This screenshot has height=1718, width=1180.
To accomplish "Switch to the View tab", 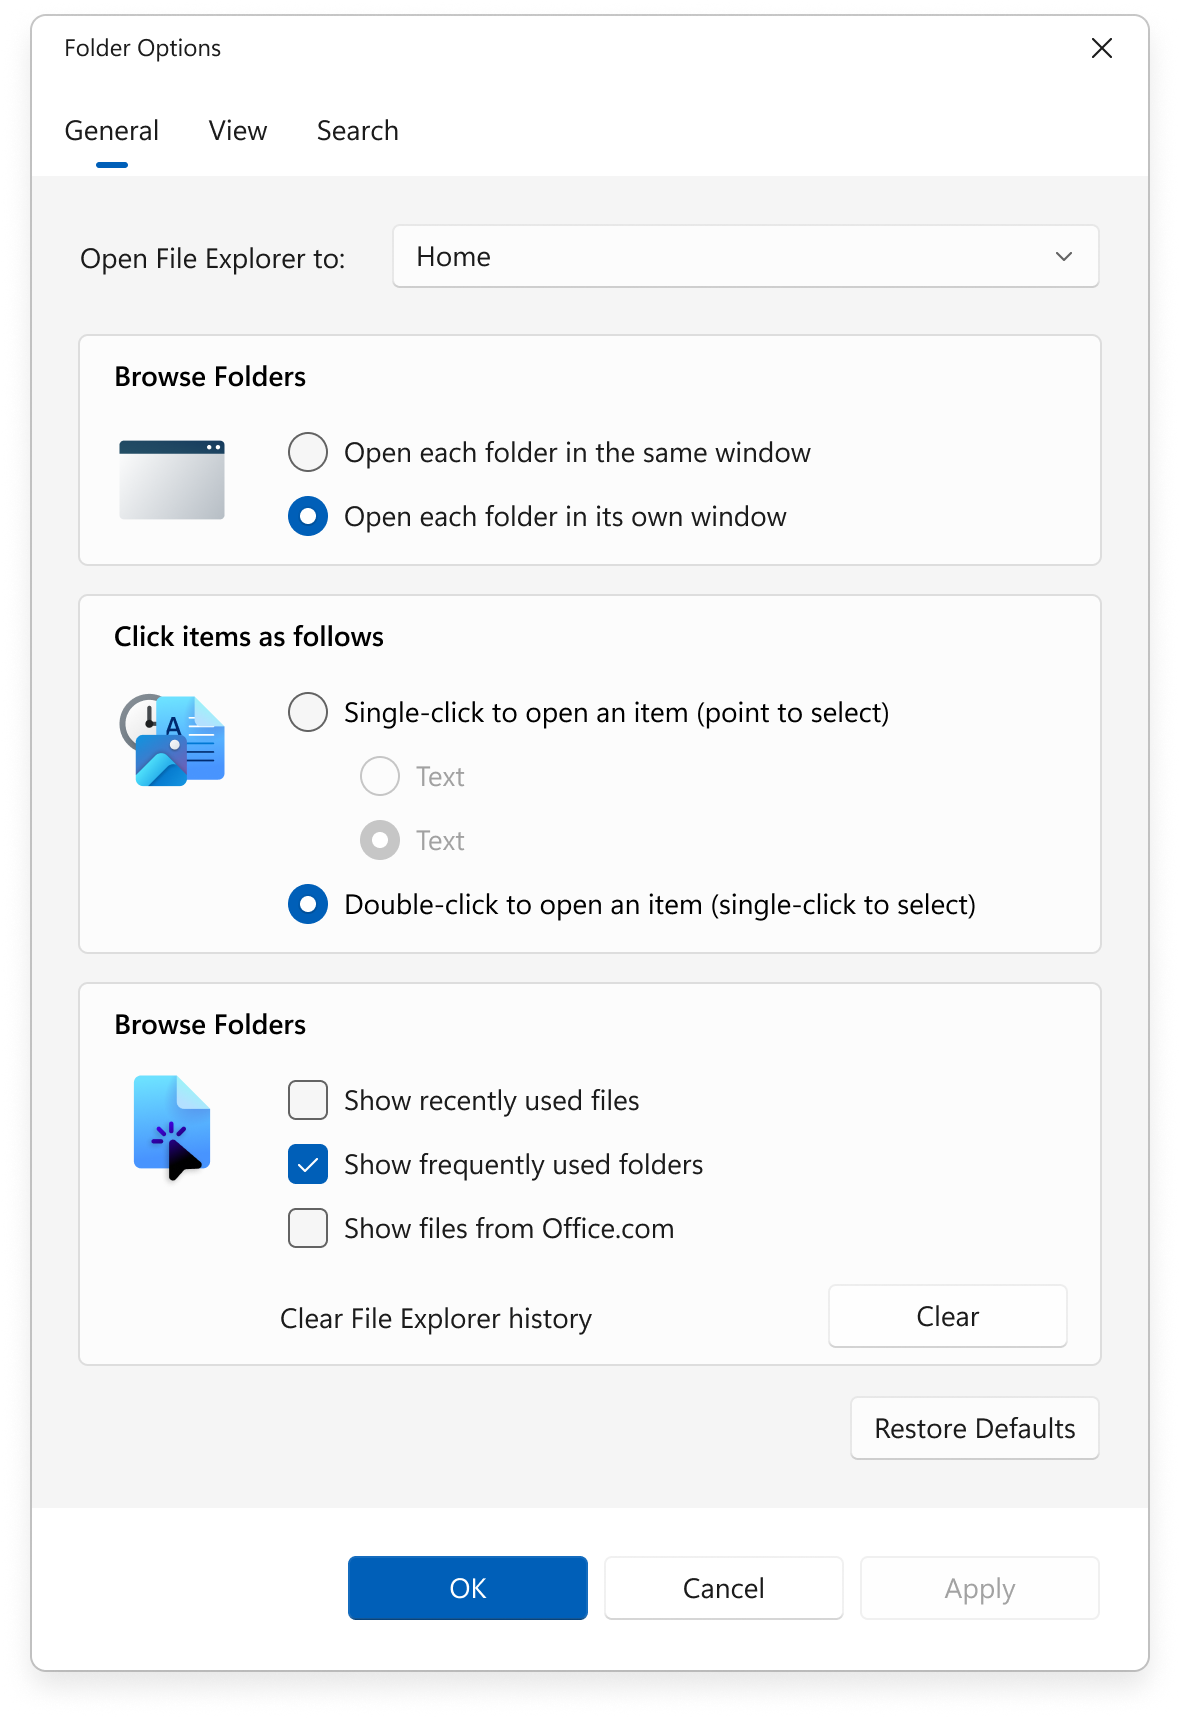I will (x=237, y=130).
